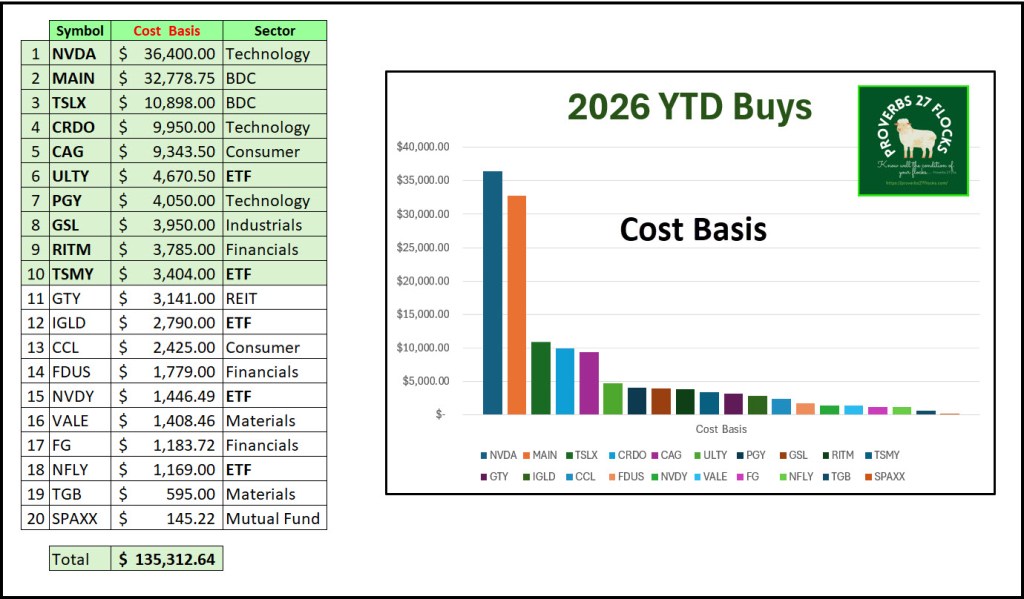Click the purple CAG chart bar

pos(589,382)
